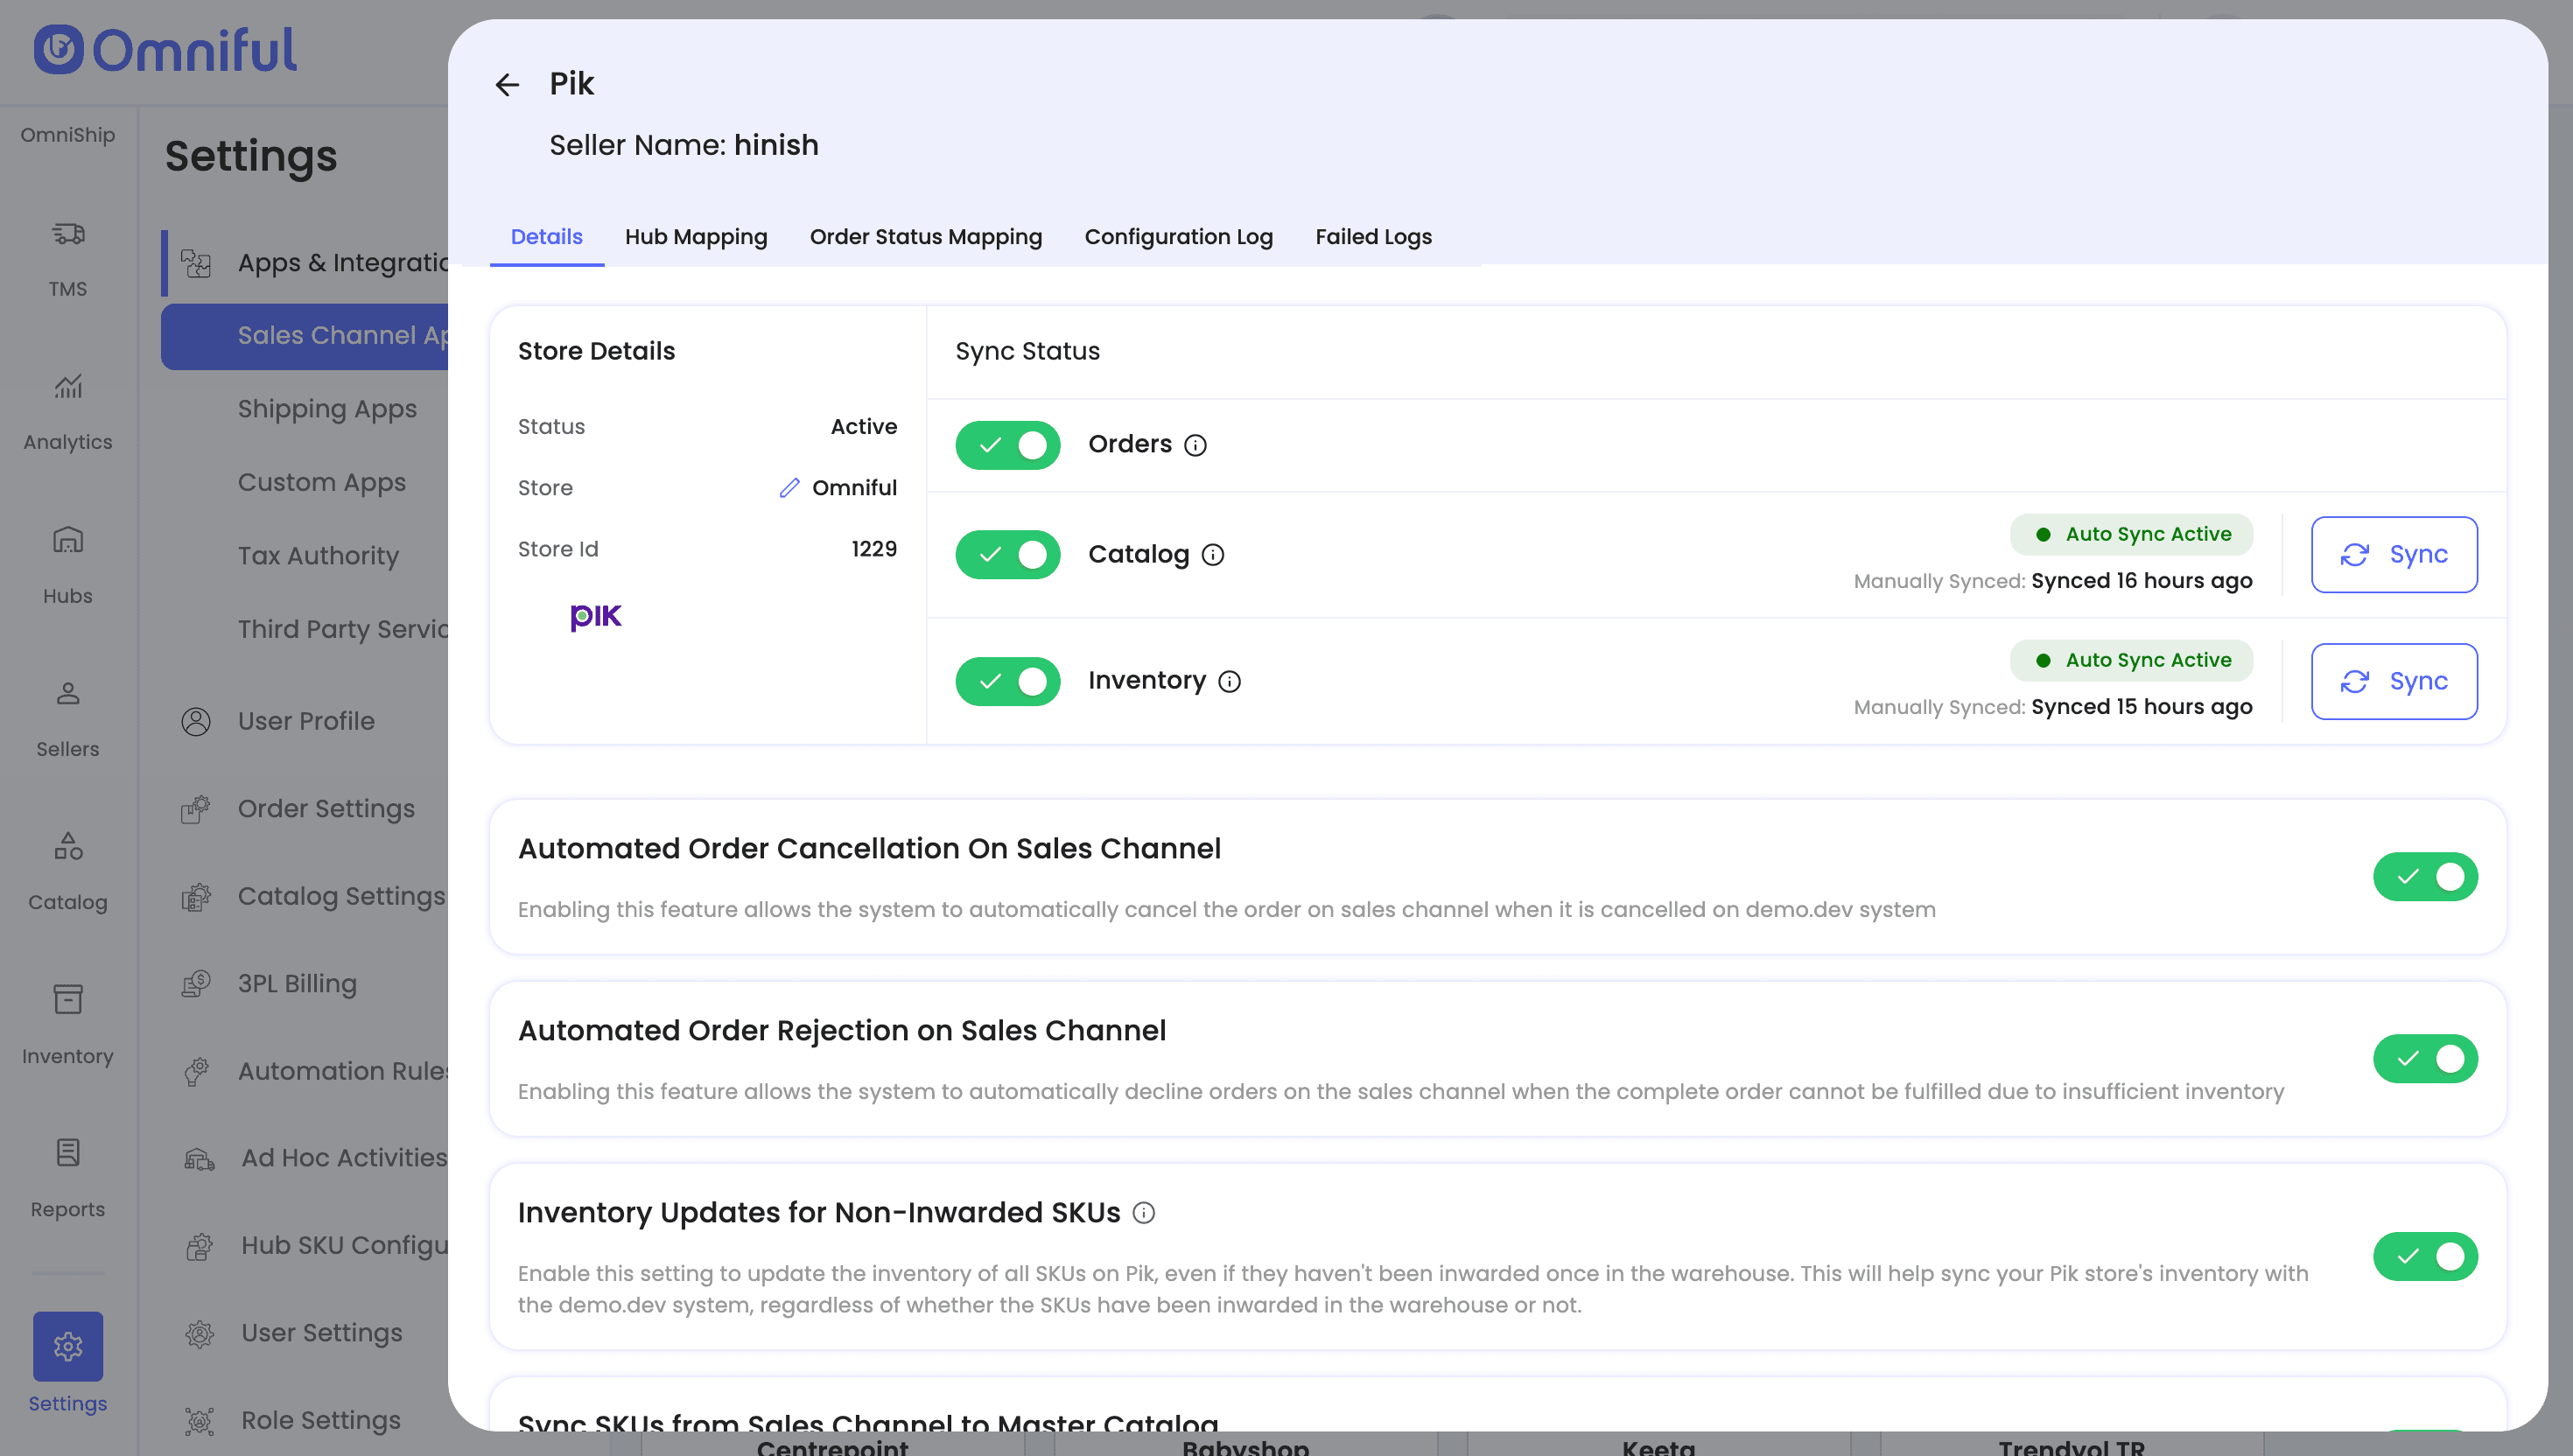Viewport: 2573px width, 1456px height.
Task: Click the Pik logo thumbnail in Store Details
Action: click(x=595, y=617)
